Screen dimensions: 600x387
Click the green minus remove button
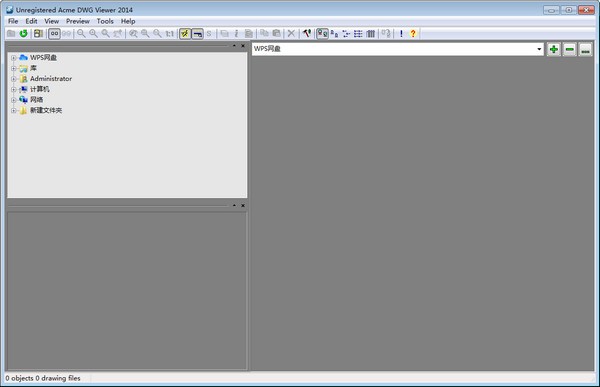click(570, 49)
